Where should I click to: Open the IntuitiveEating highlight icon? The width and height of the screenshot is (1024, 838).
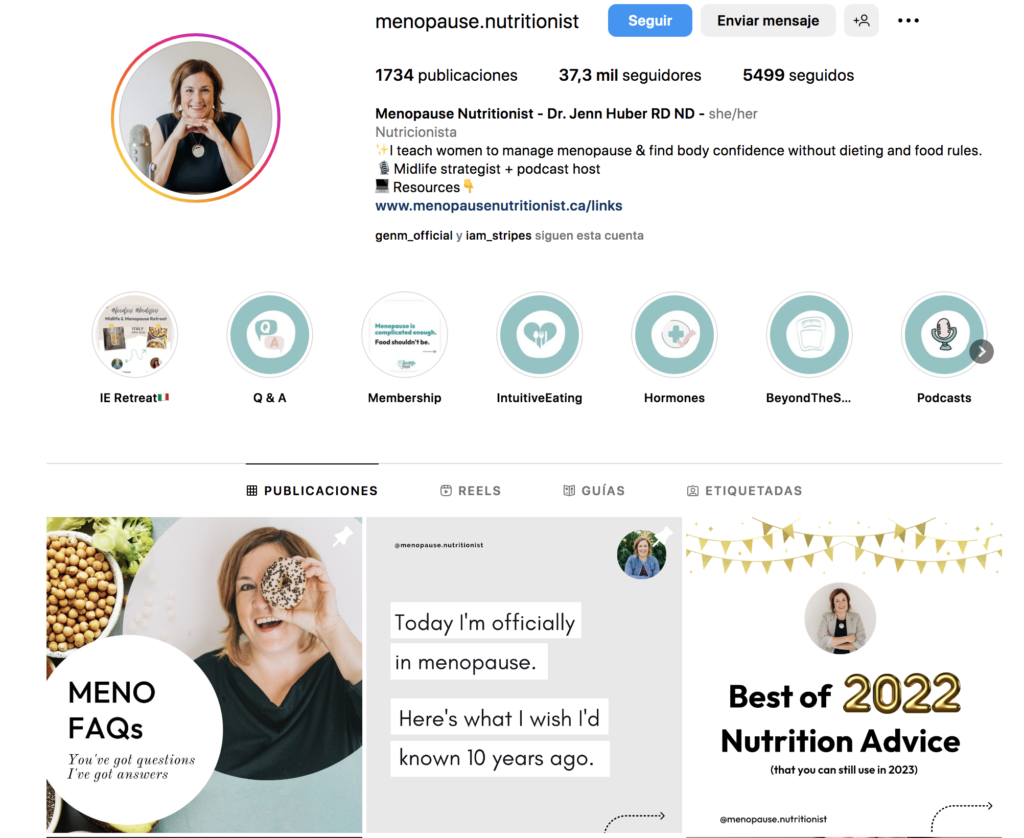click(x=539, y=334)
